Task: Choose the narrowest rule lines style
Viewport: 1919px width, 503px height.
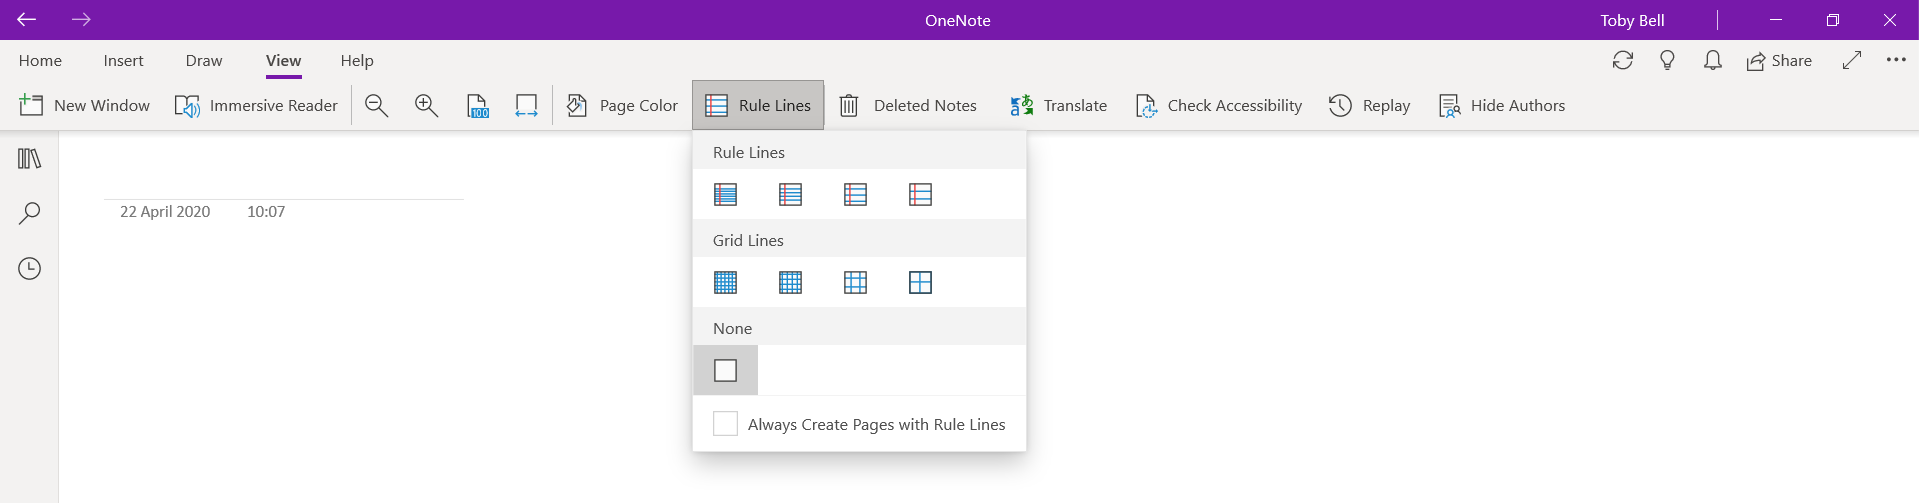Action: pos(726,194)
